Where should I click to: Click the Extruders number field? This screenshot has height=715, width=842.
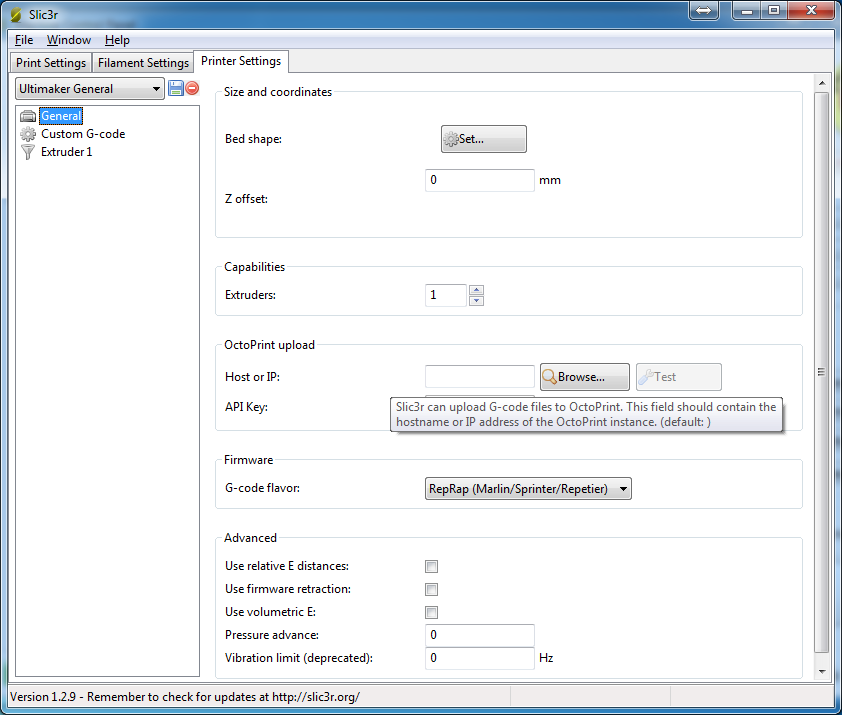click(446, 295)
